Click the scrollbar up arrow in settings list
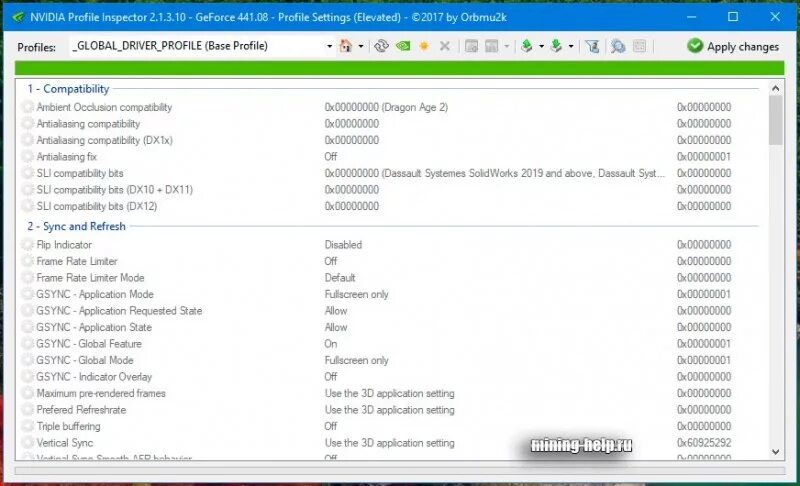 click(x=776, y=88)
